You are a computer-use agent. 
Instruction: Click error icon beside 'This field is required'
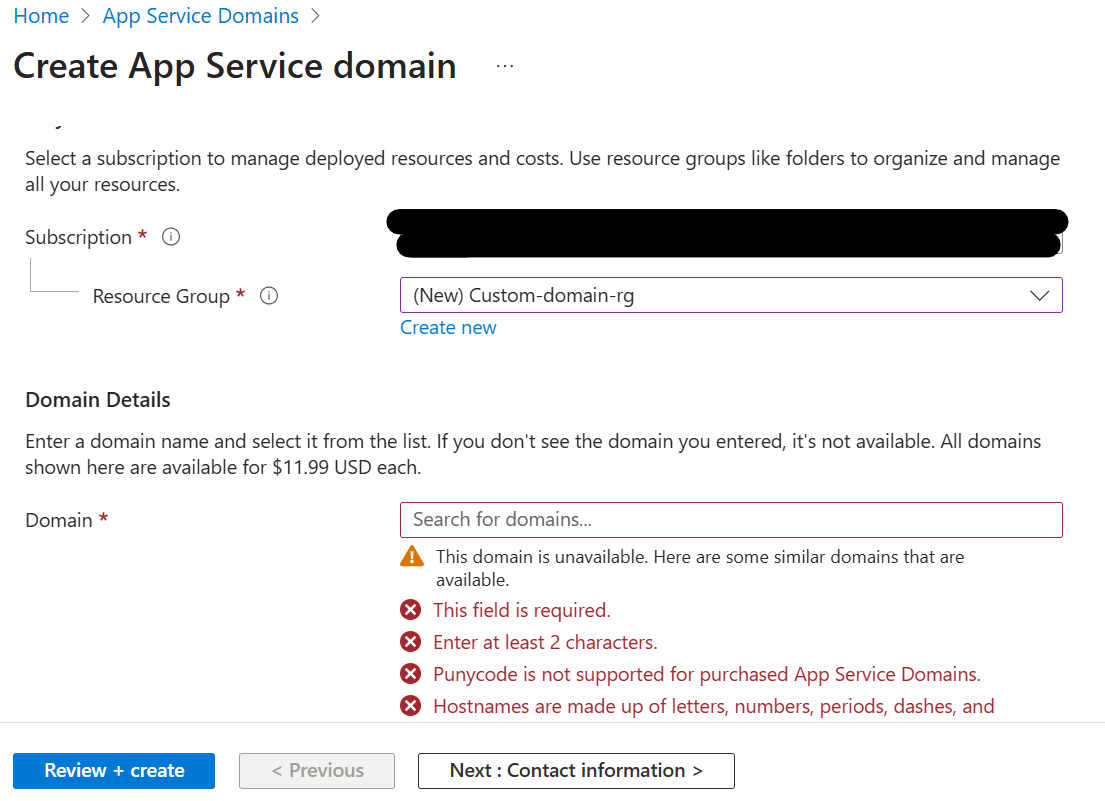point(410,609)
